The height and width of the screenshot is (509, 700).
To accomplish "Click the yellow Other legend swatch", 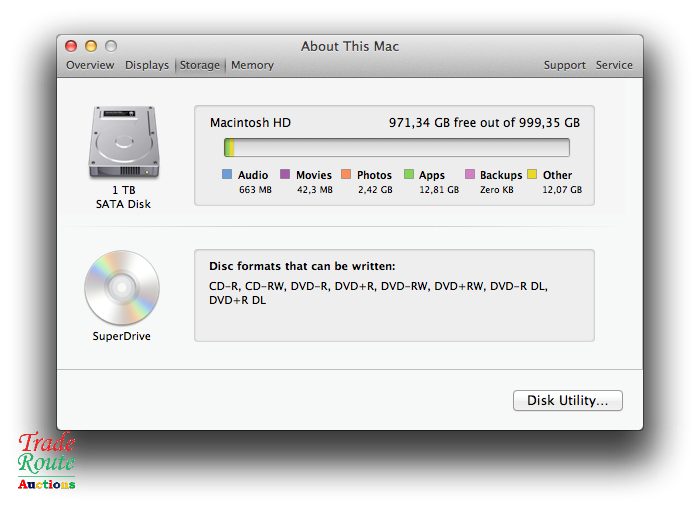I will (x=532, y=175).
